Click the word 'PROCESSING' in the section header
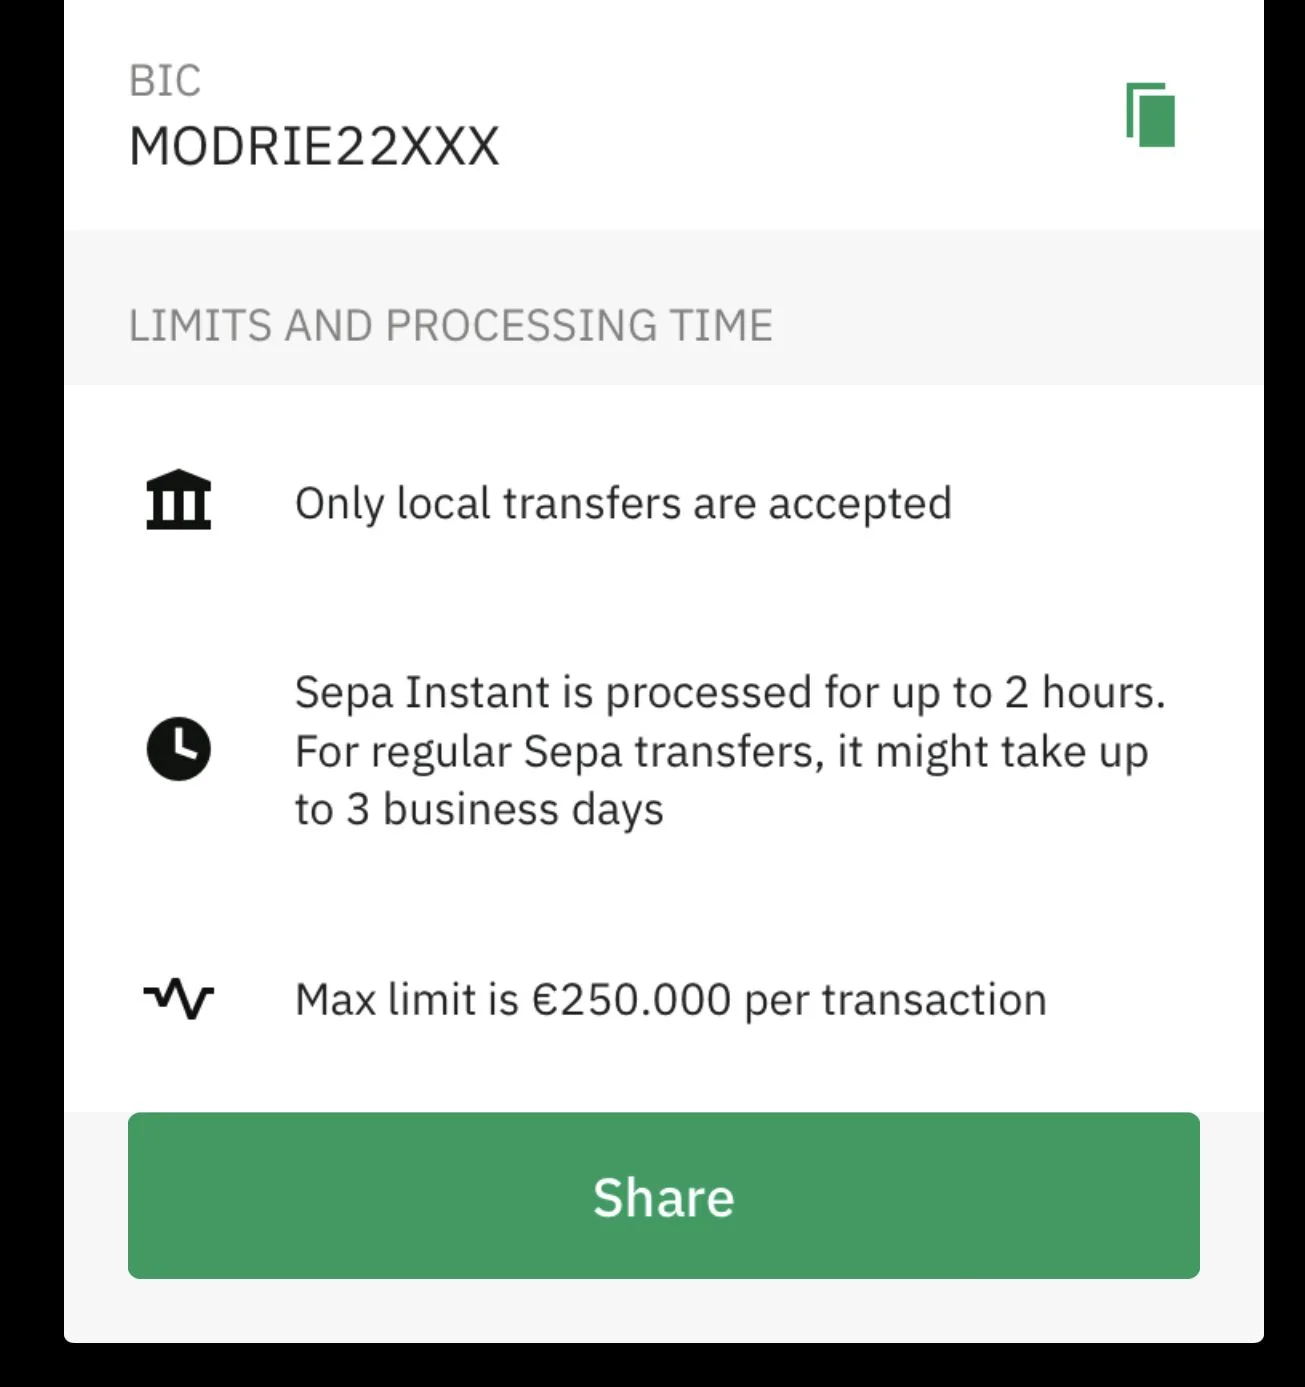 [x=521, y=326]
